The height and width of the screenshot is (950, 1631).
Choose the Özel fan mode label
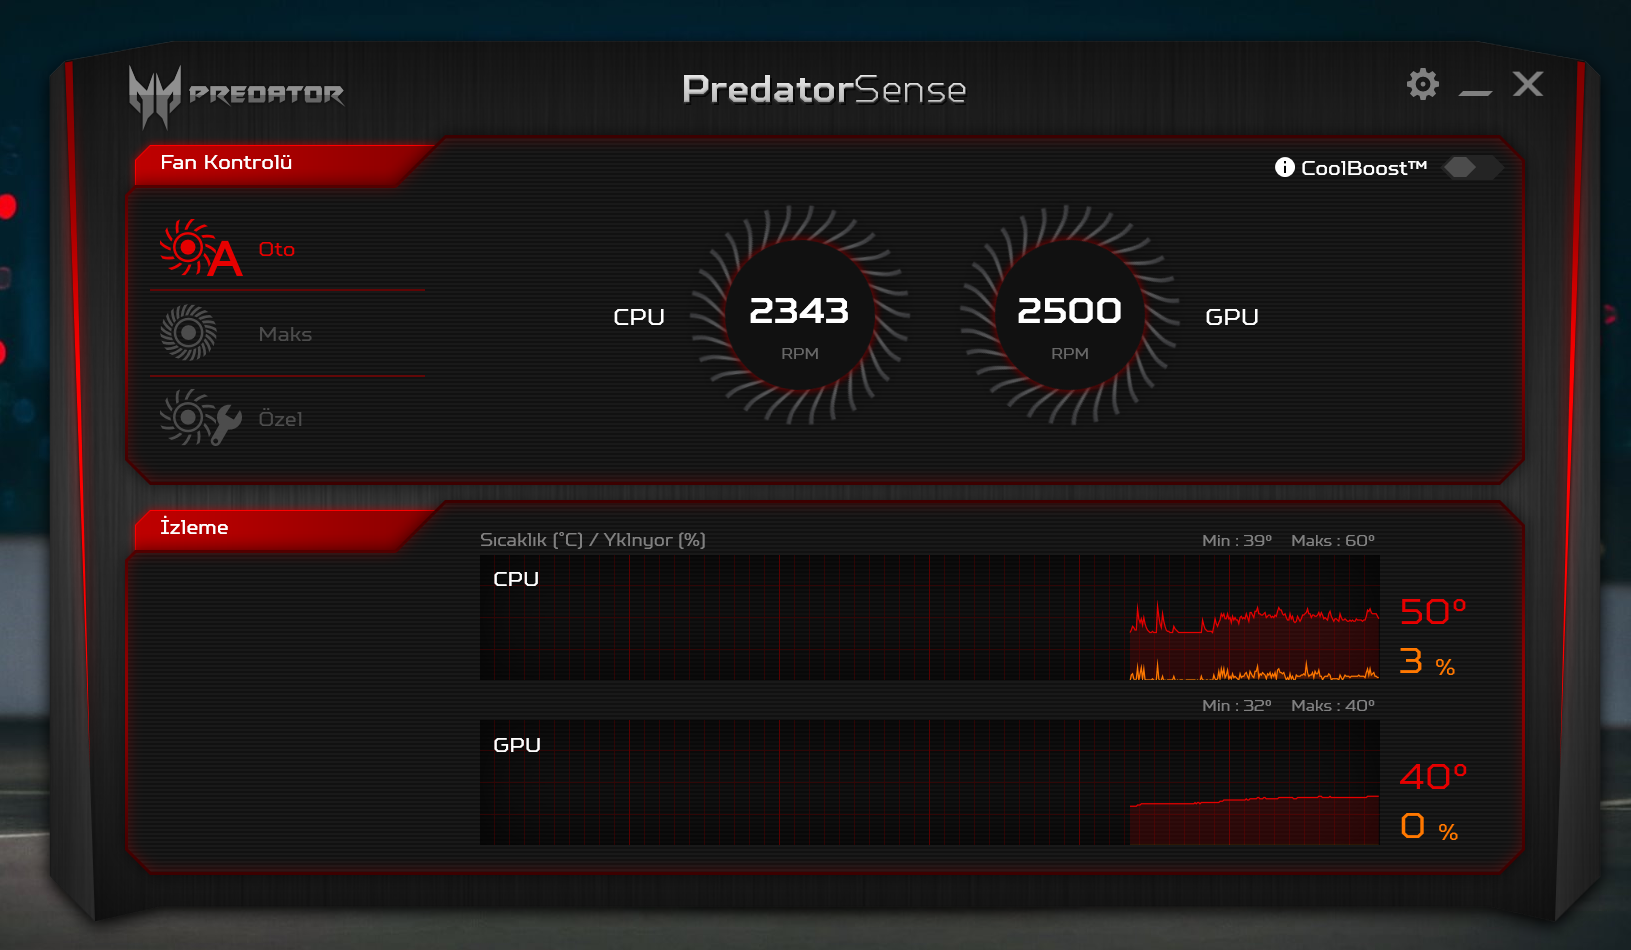tap(280, 418)
